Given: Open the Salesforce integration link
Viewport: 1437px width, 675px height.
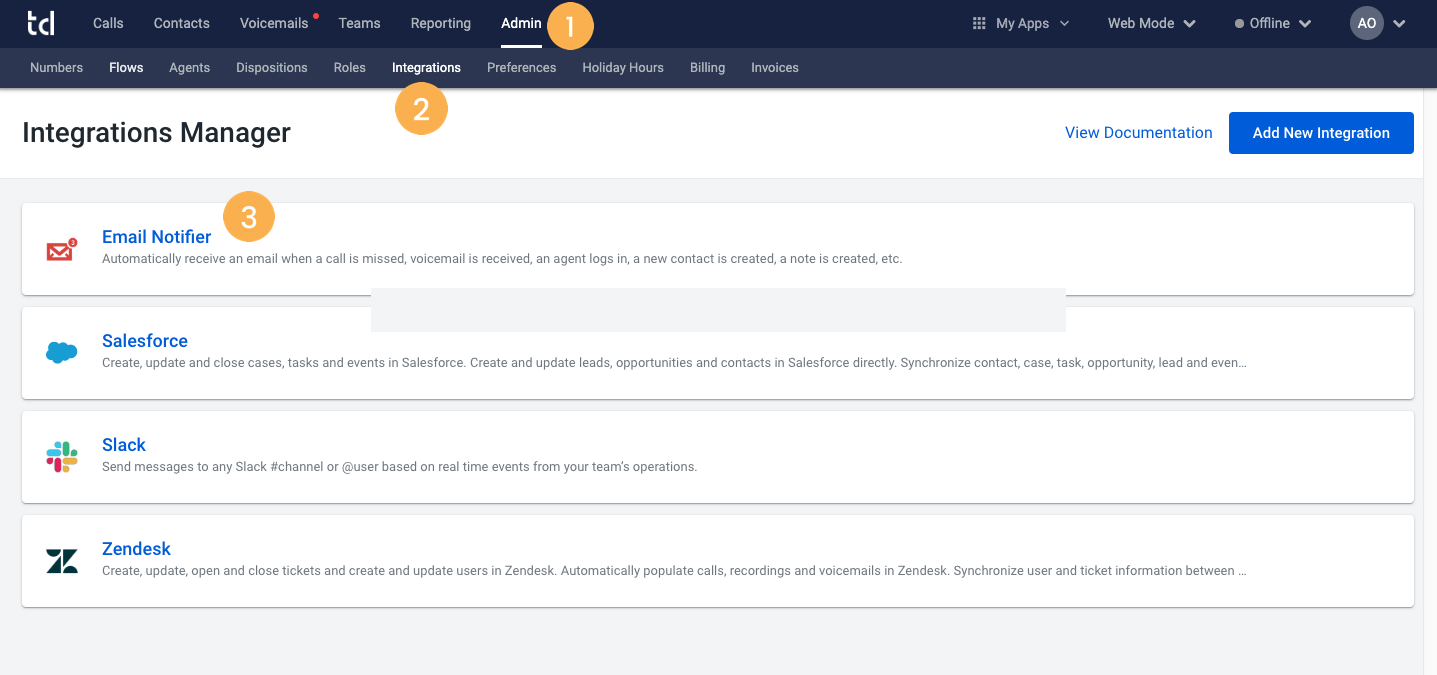Looking at the screenshot, I should [x=145, y=341].
